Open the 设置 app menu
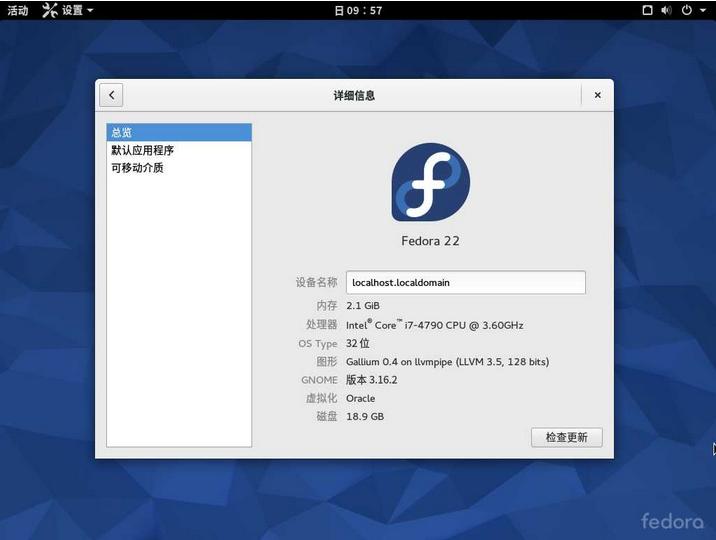 68,10
